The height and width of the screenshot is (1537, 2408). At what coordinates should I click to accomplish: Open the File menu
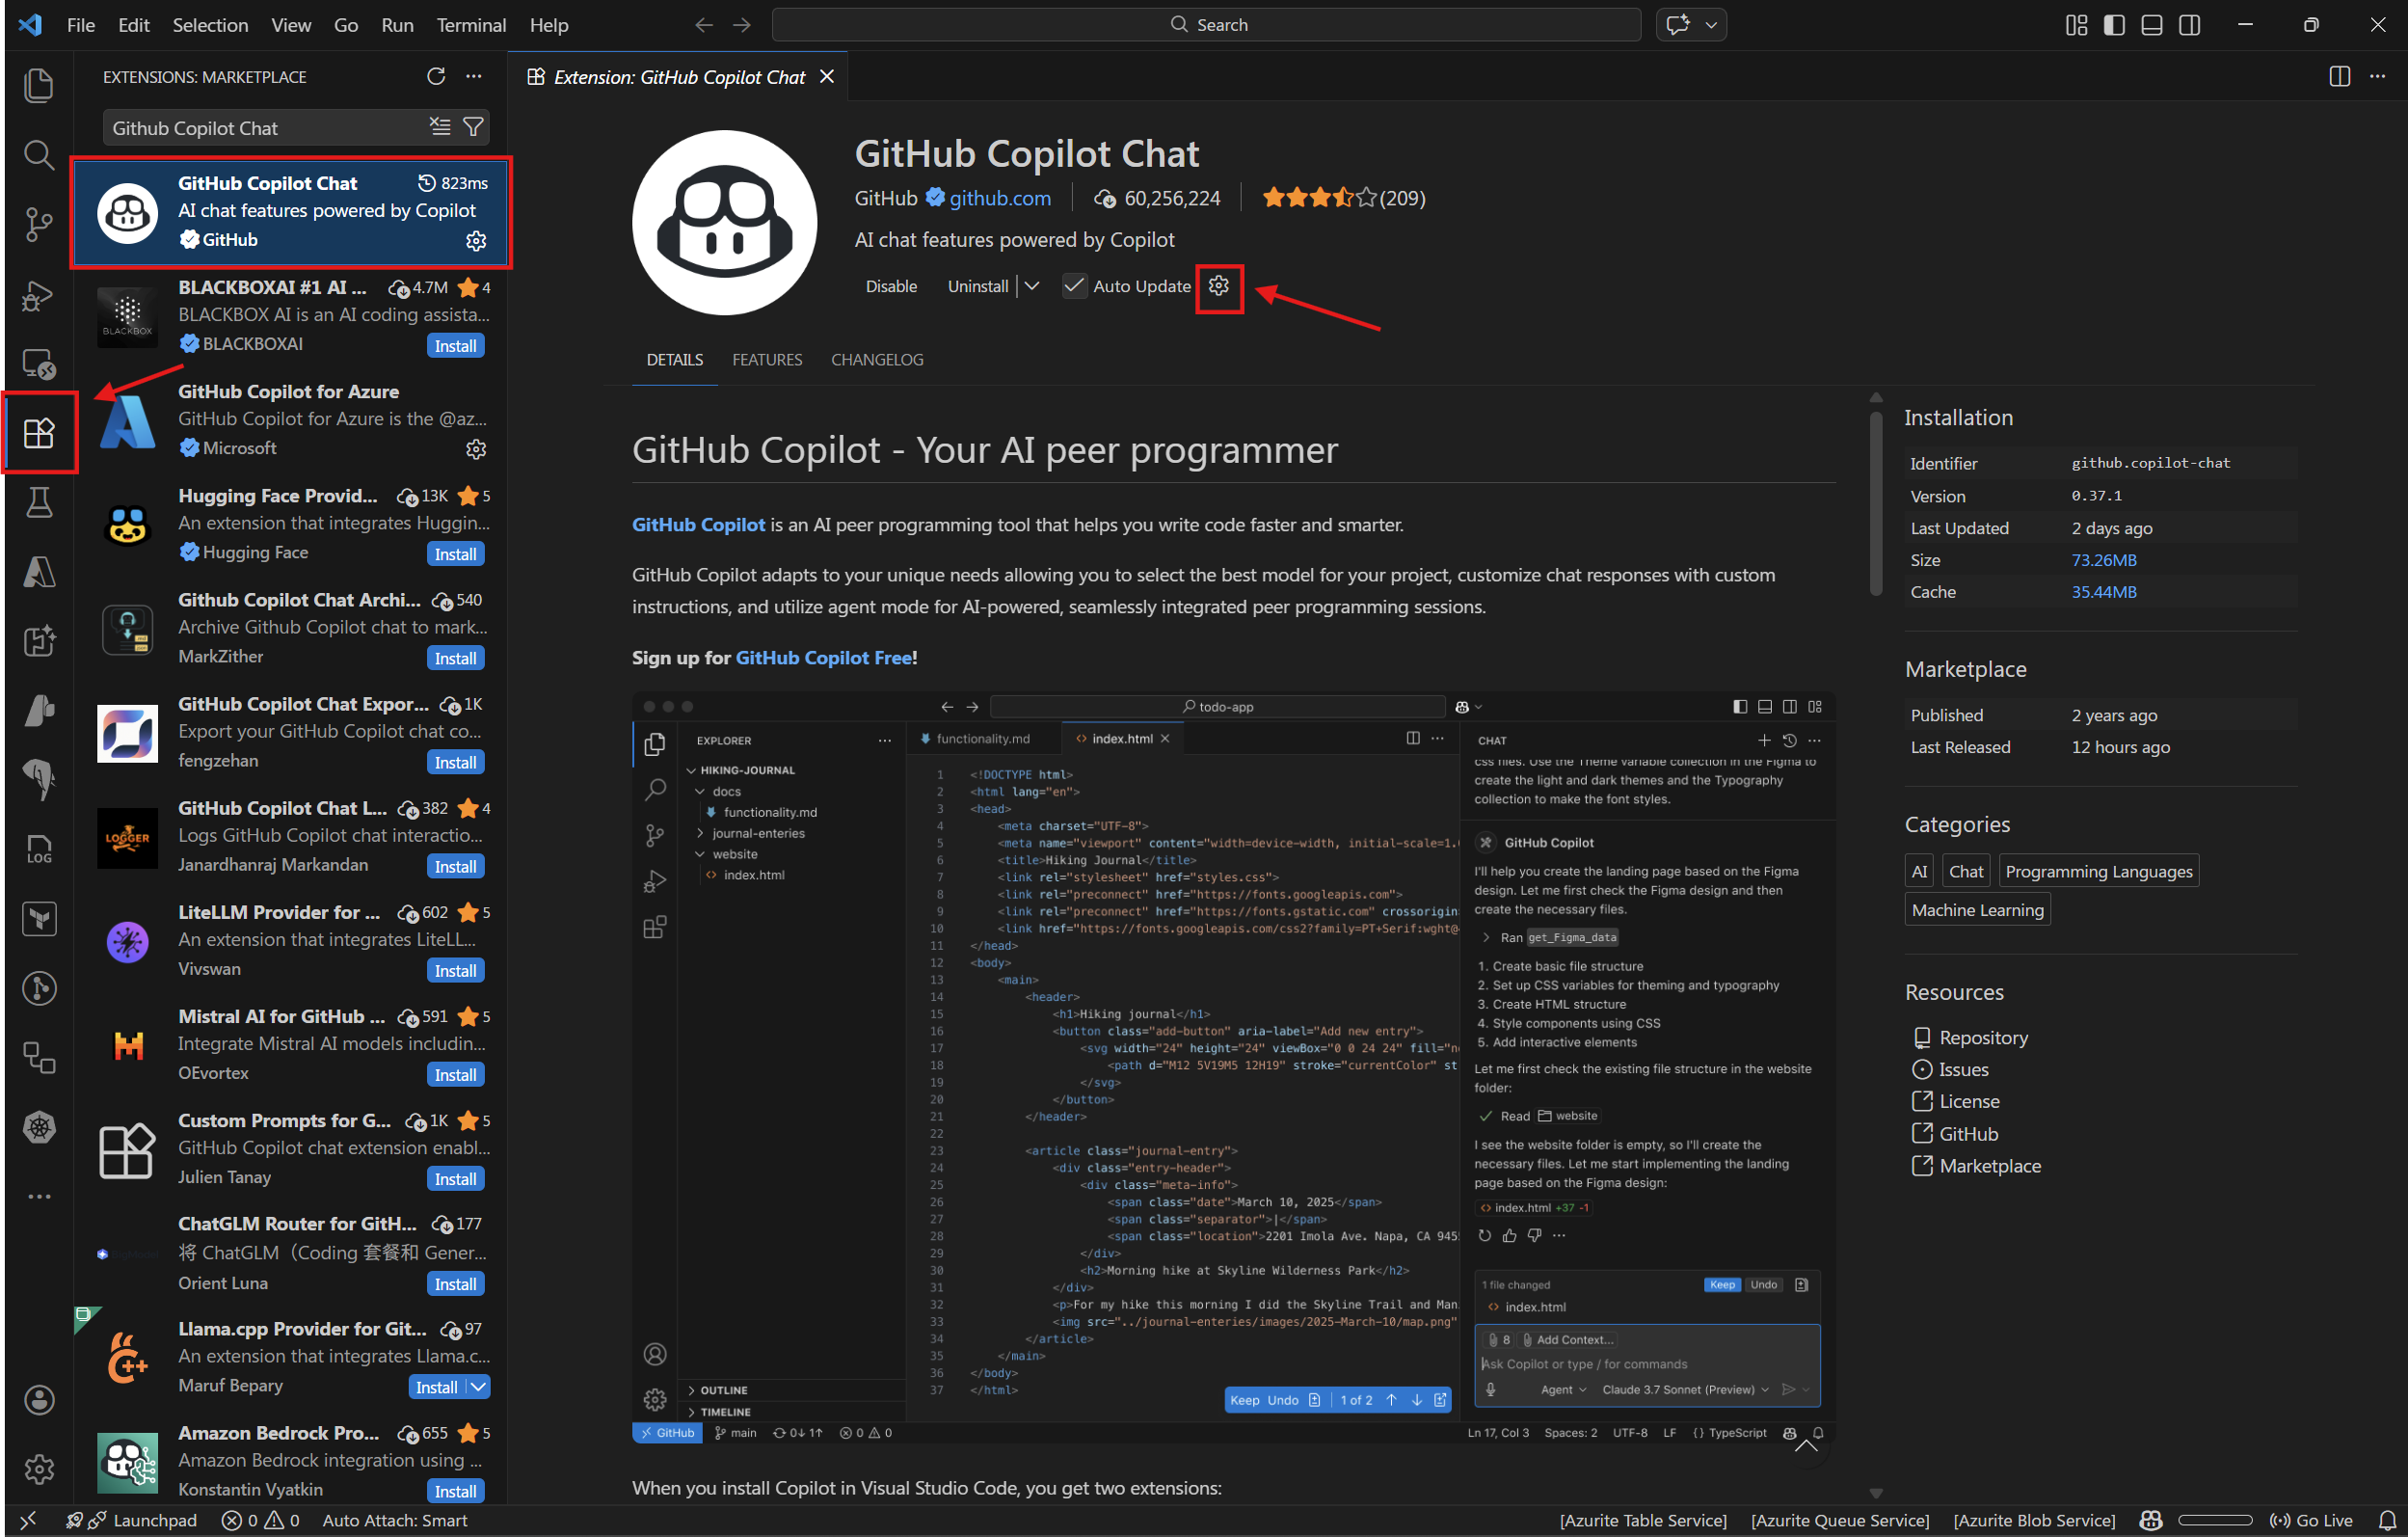[81, 25]
